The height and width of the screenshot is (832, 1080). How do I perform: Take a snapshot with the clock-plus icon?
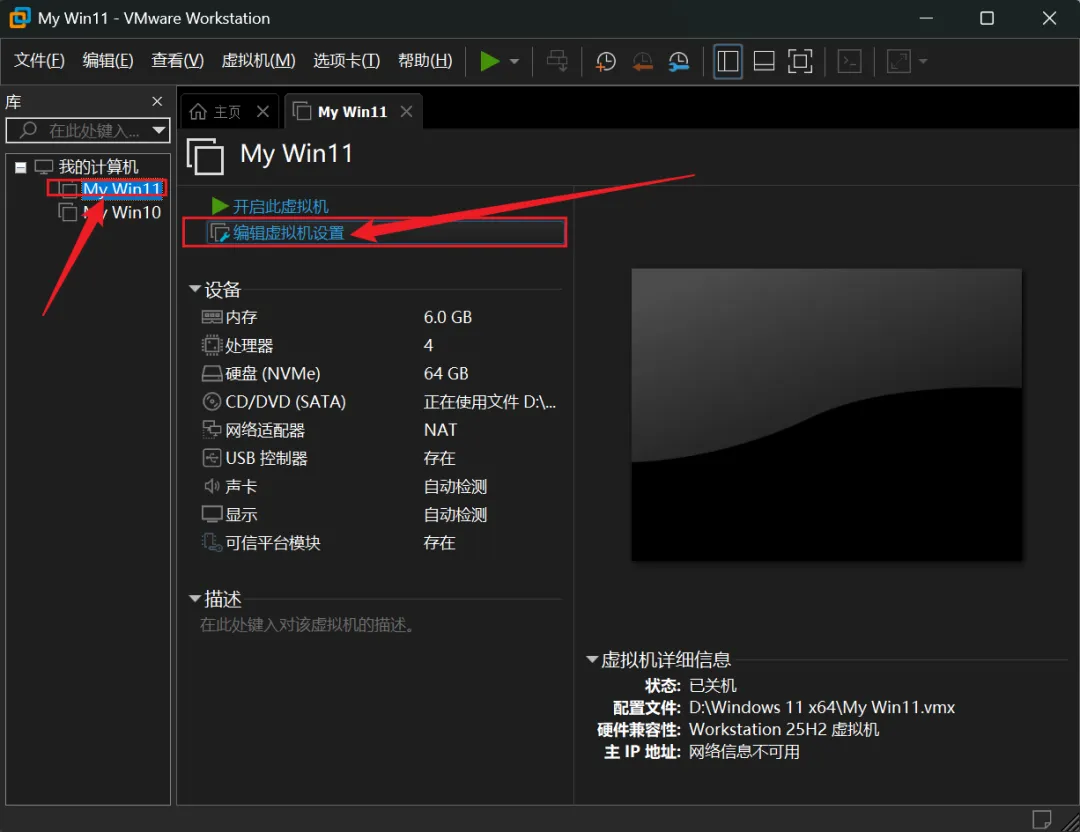(605, 61)
